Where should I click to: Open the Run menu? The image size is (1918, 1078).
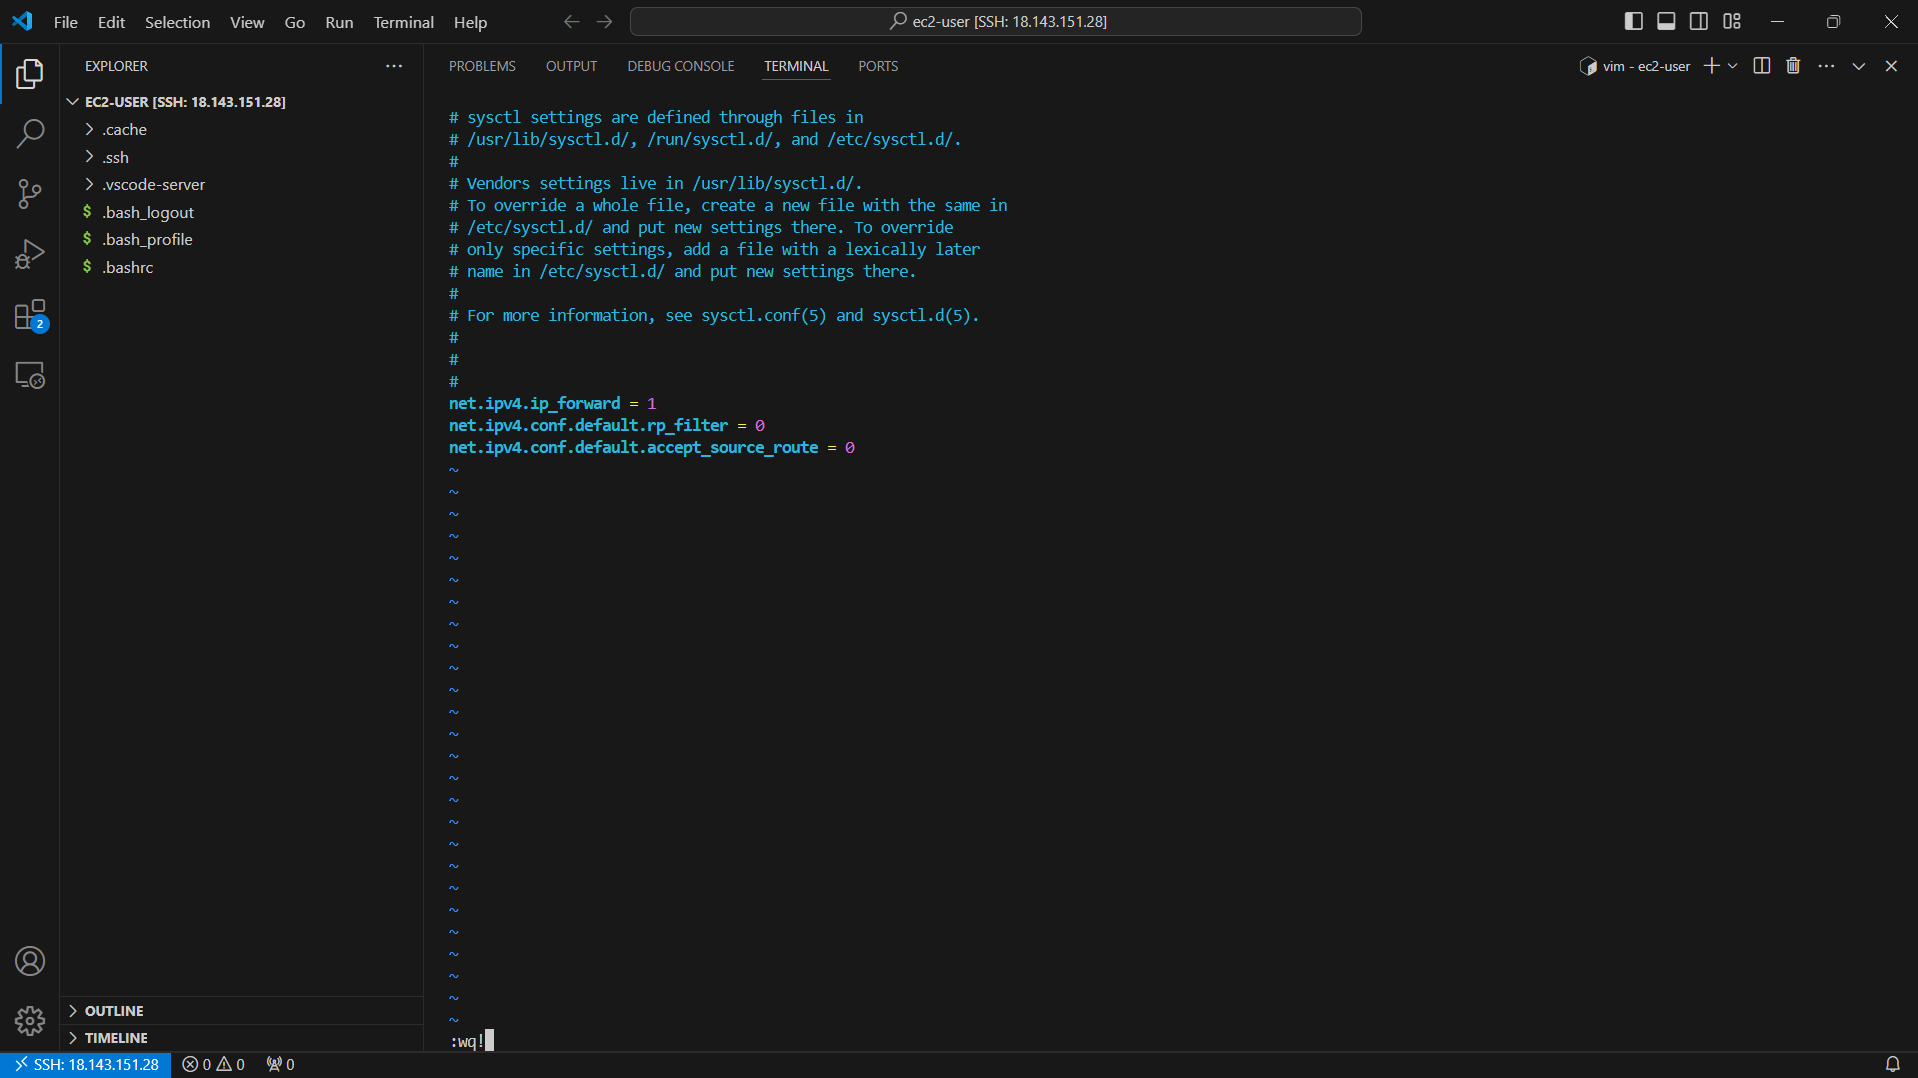339,22
